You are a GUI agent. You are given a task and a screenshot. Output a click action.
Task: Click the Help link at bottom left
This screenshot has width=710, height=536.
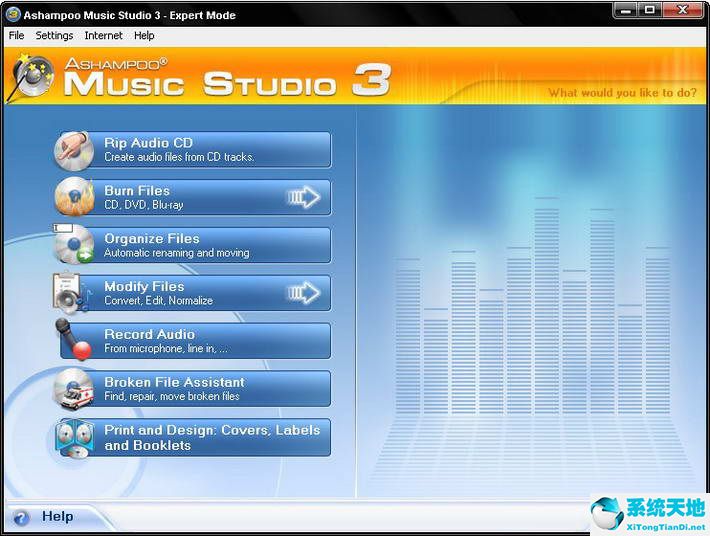(57, 517)
